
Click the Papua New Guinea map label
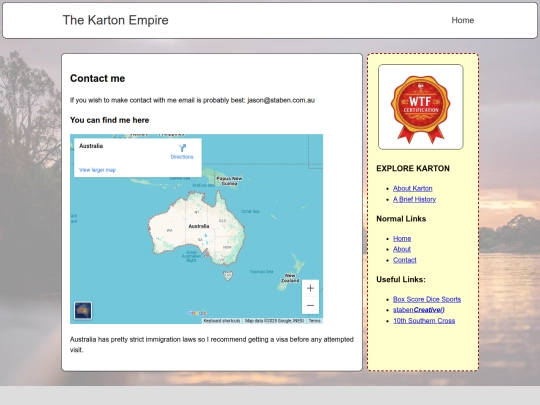click(229, 181)
